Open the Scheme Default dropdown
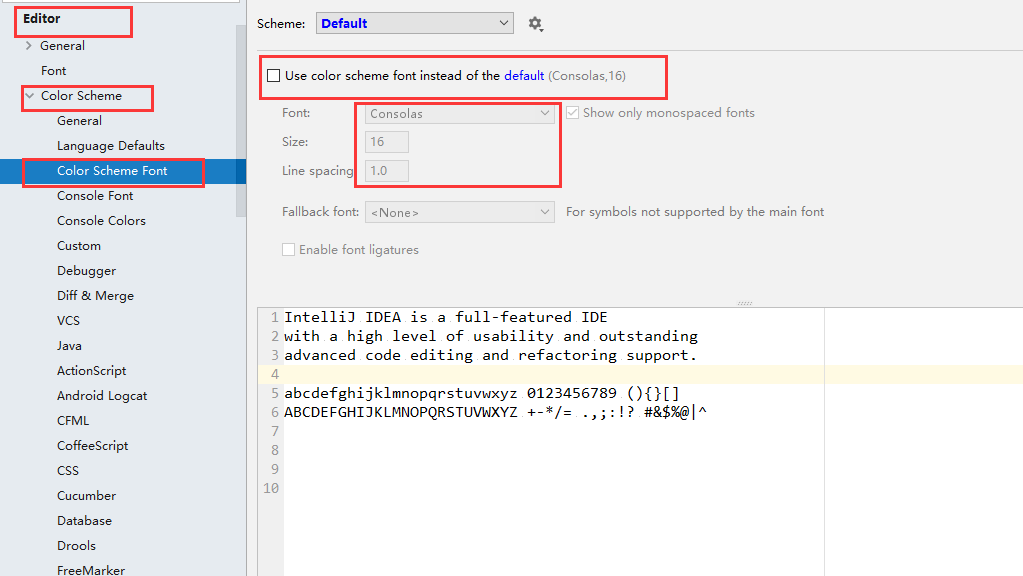Image resolution: width=1023 pixels, height=576 pixels. point(415,23)
